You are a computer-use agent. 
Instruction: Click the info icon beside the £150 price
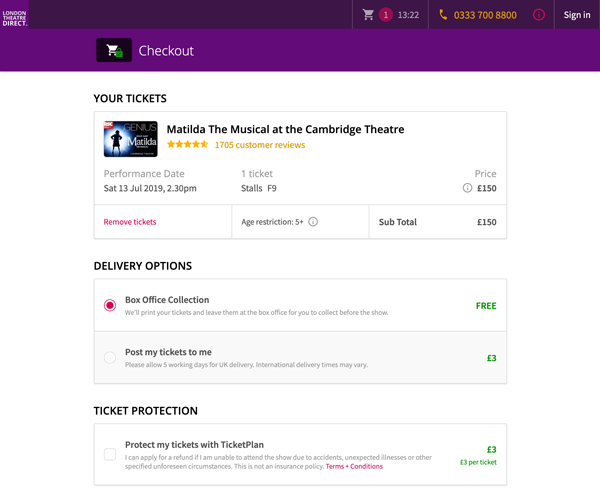467,188
